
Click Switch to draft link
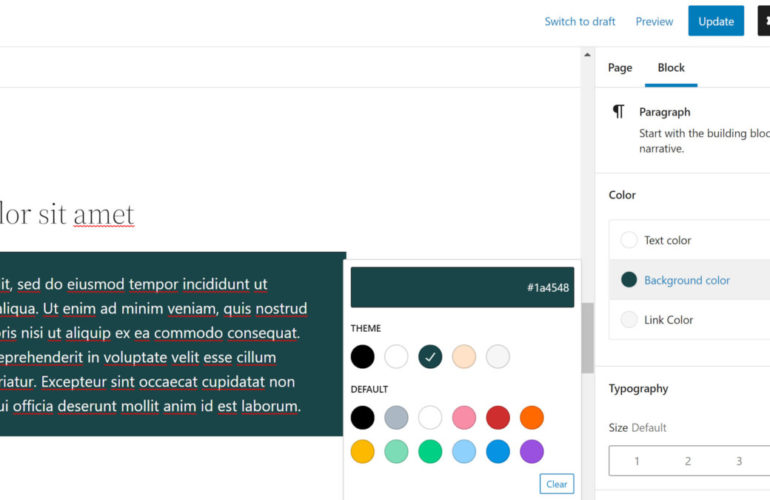580,21
